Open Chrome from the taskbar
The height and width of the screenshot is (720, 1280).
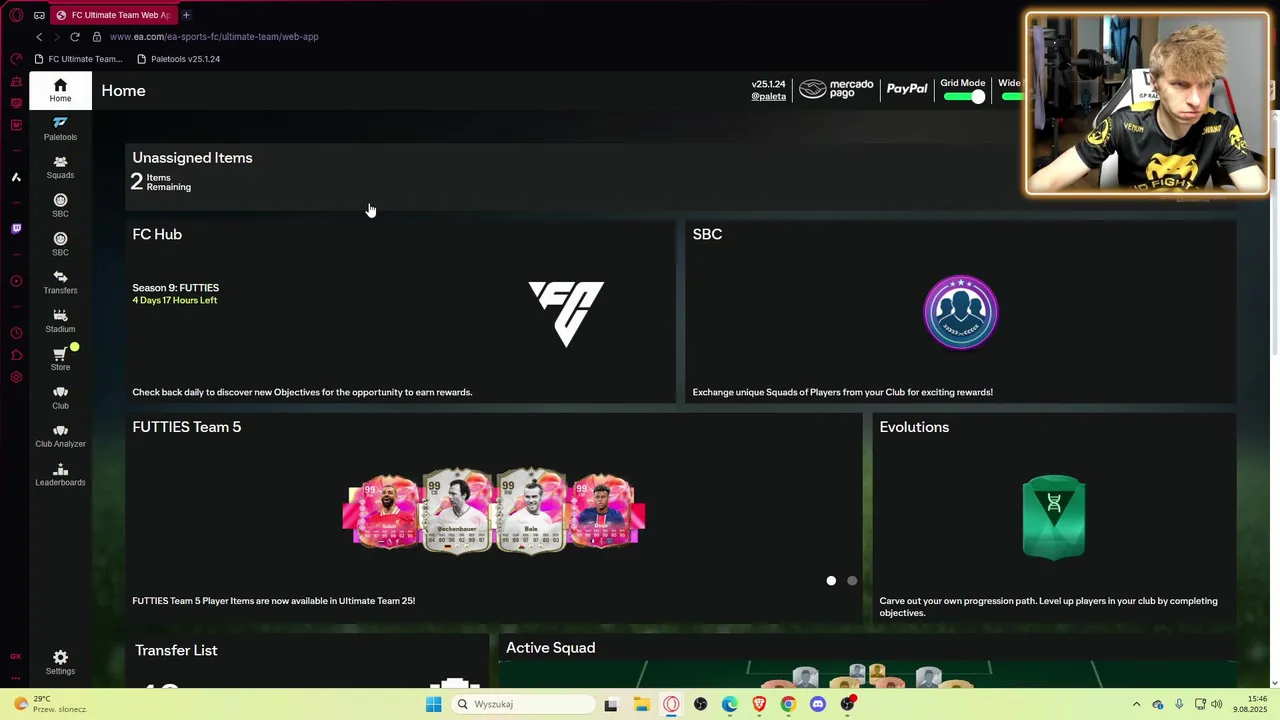point(788,704)
